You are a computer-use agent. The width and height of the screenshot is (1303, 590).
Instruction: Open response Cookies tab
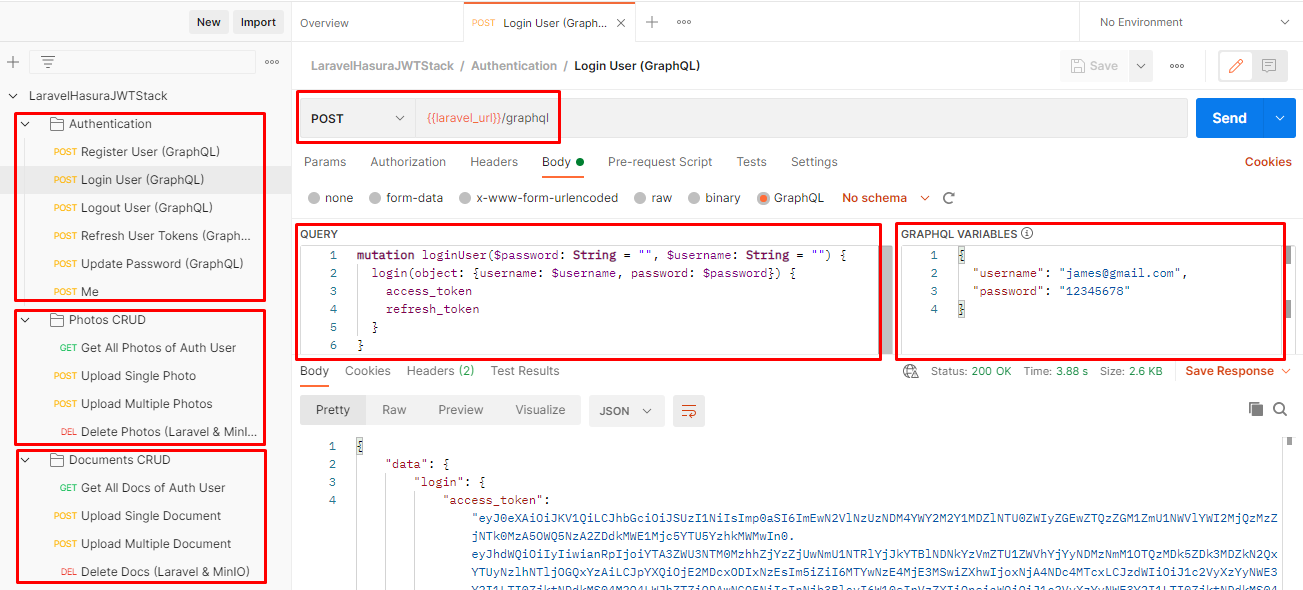[x=368, y=371]
